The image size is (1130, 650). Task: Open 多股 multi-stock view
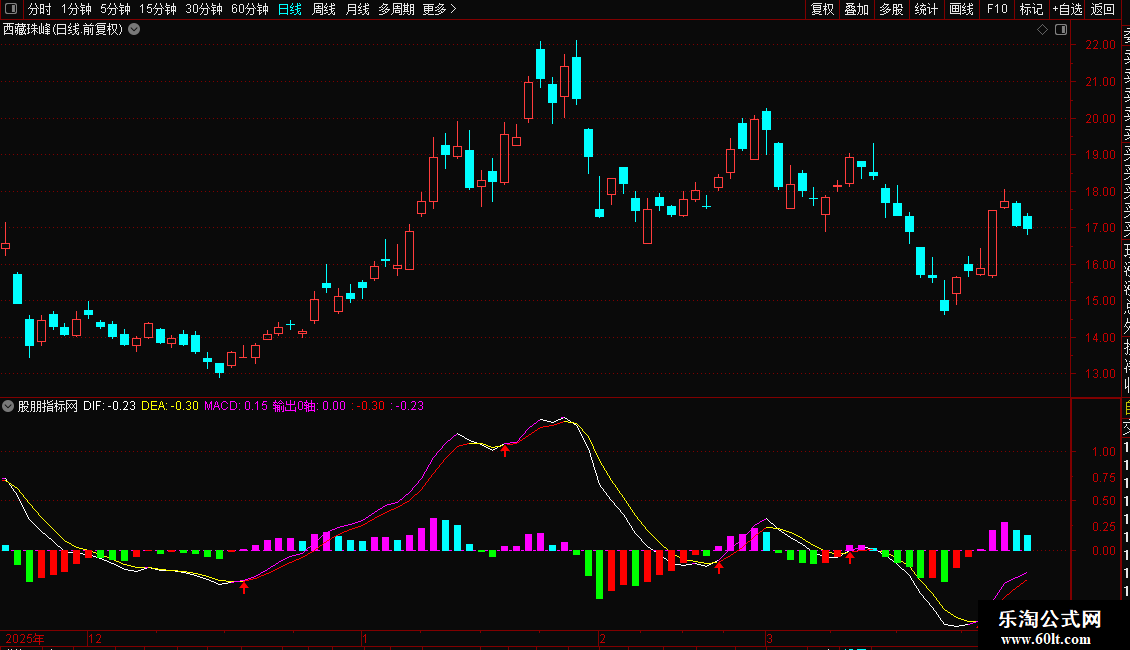click(891, 9)
